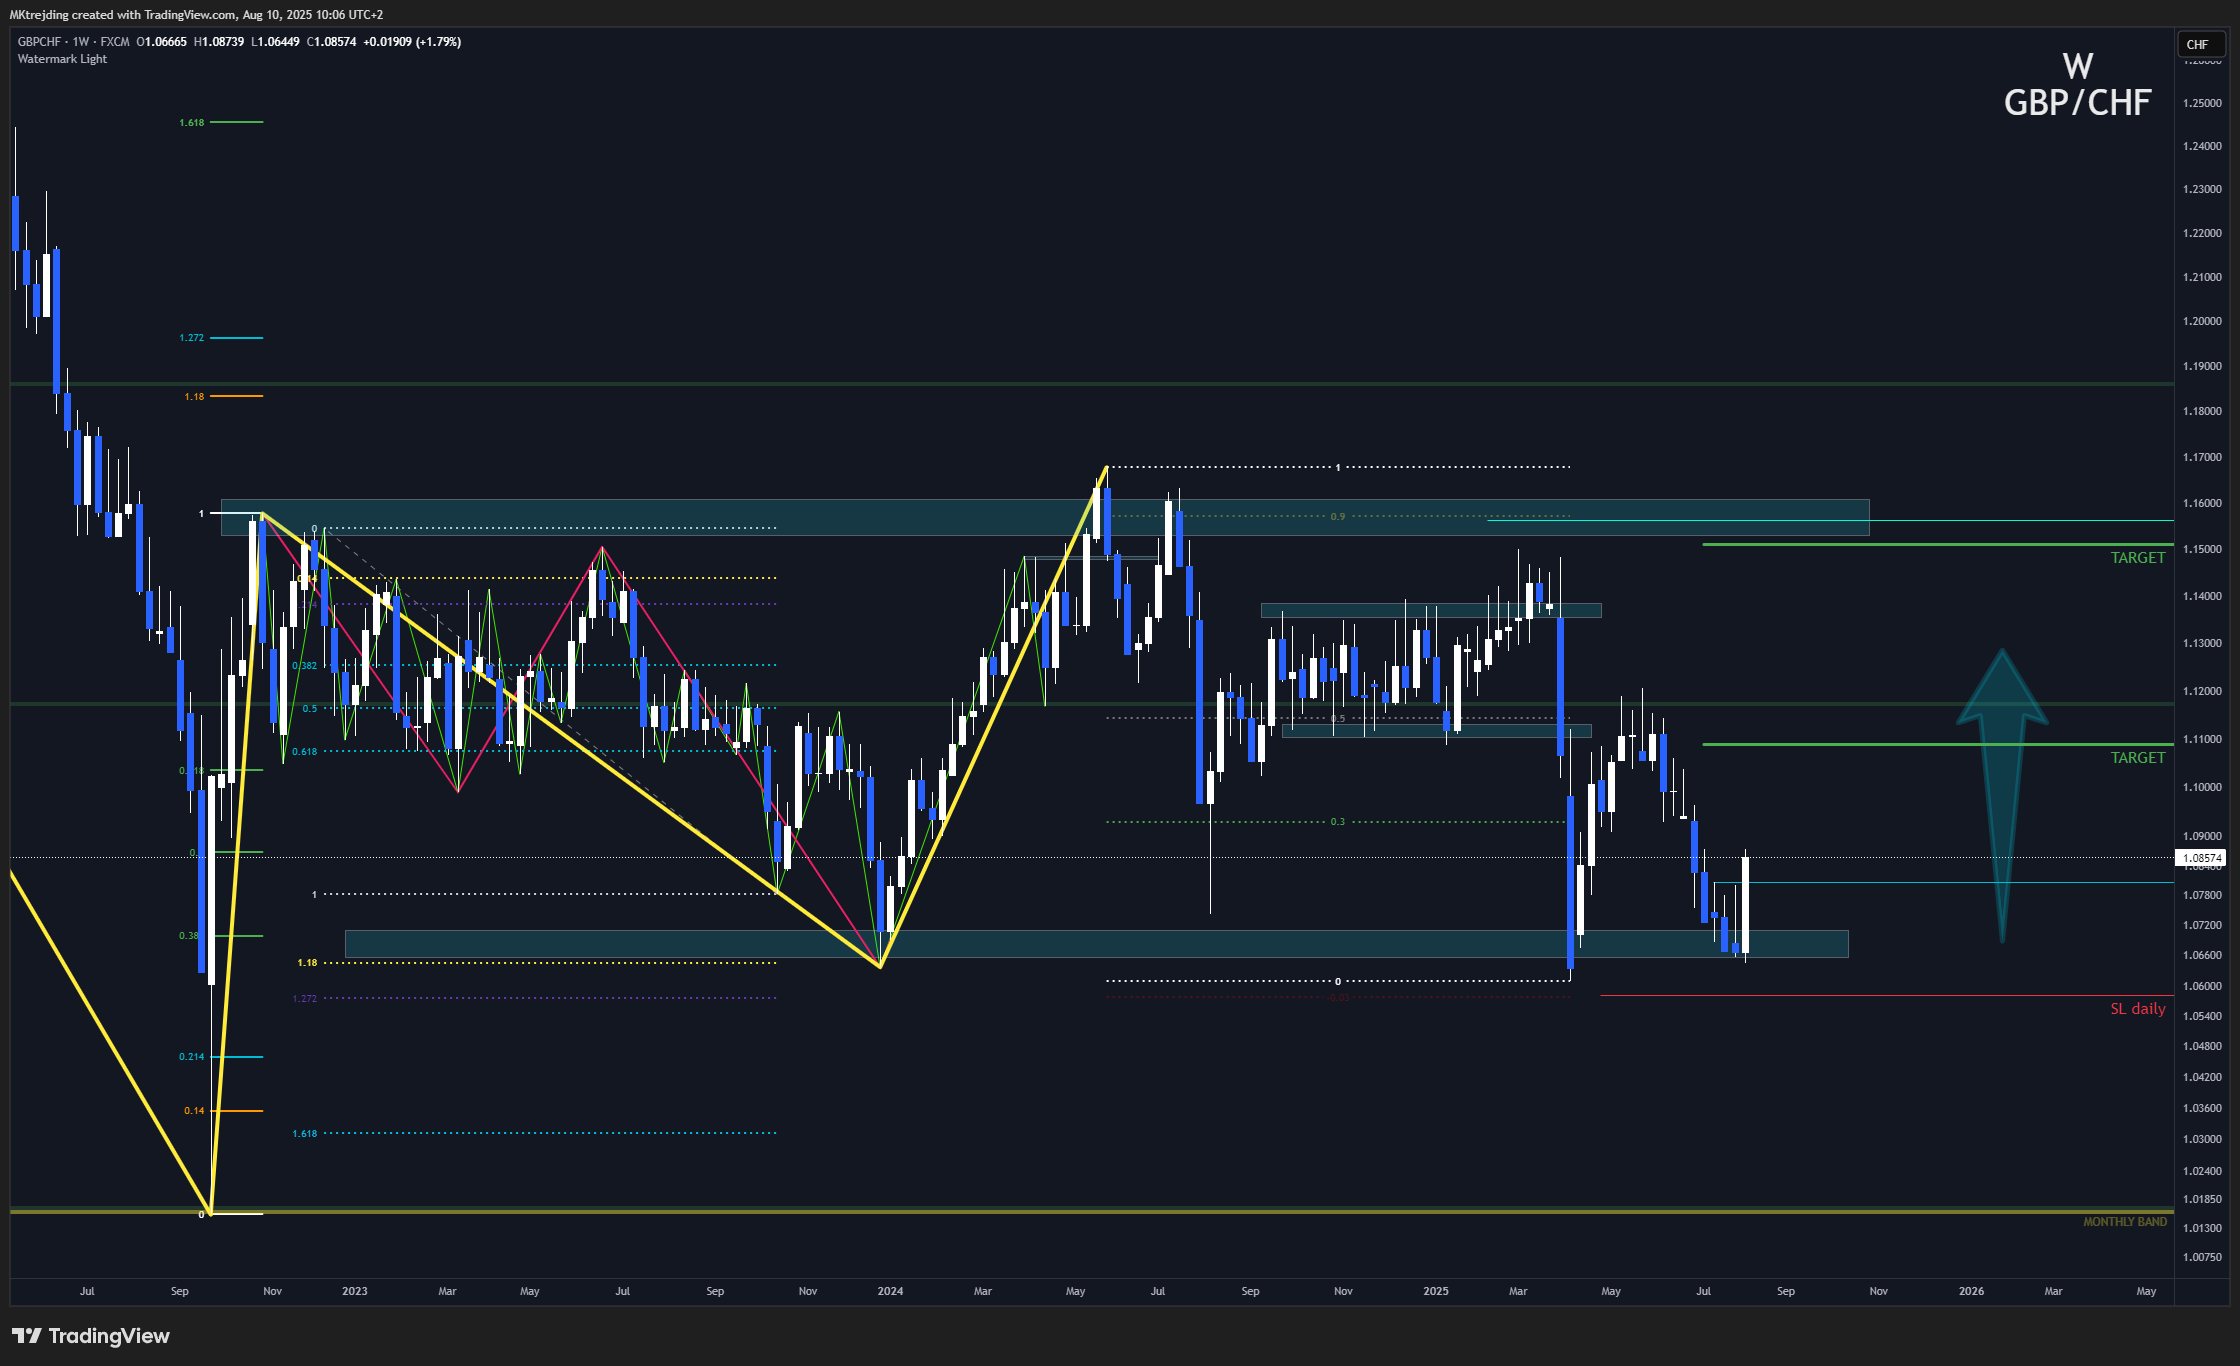Click the current price tag 1.08574

click(x=2201, y=858)
